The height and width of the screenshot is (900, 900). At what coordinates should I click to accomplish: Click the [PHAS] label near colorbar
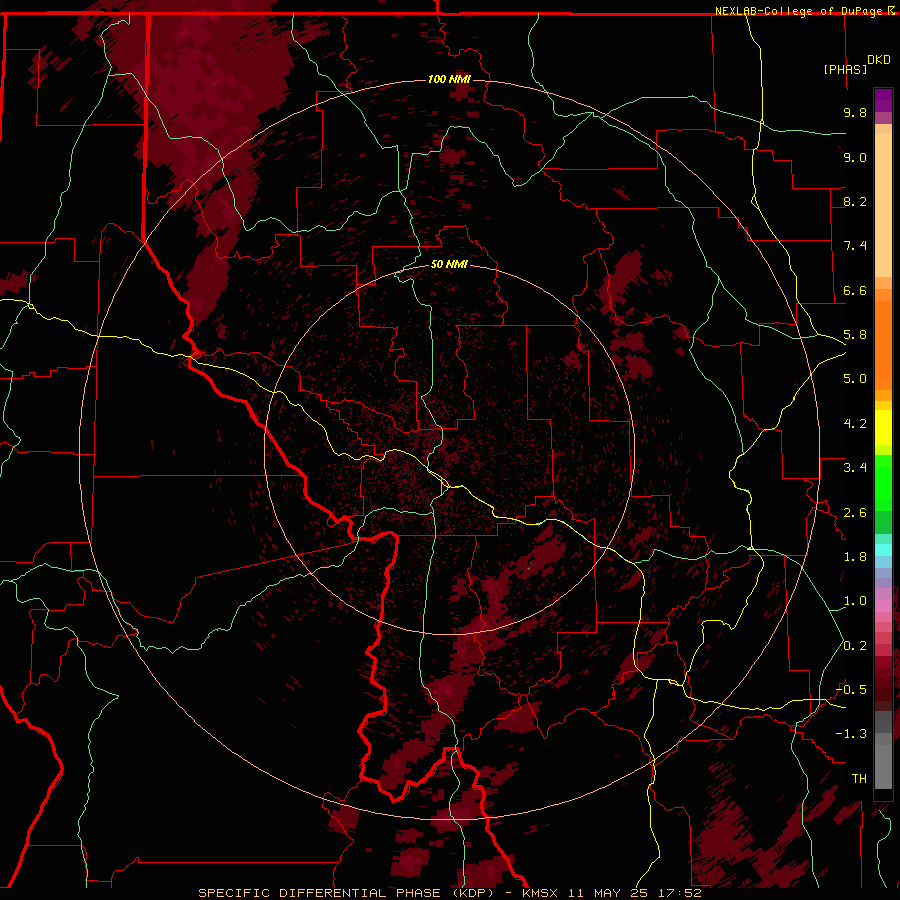pos(845,69)
